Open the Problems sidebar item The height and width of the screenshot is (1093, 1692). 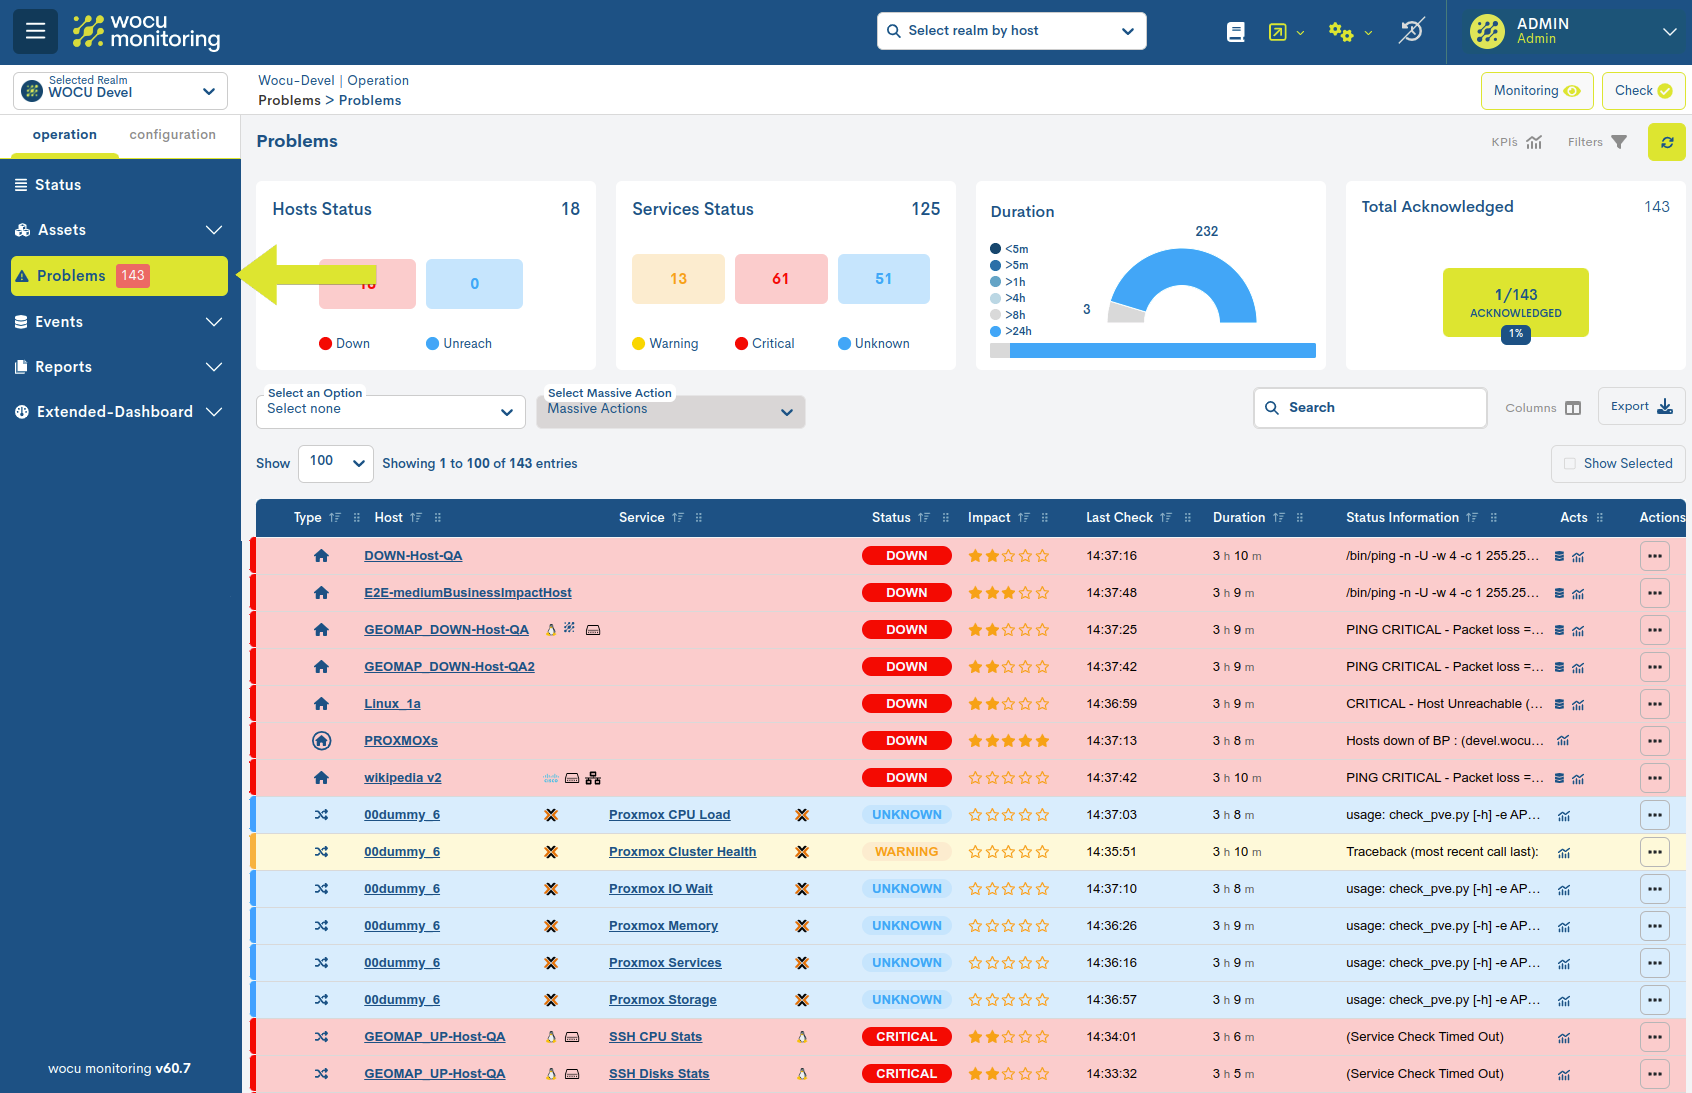(x=120, y=276)
